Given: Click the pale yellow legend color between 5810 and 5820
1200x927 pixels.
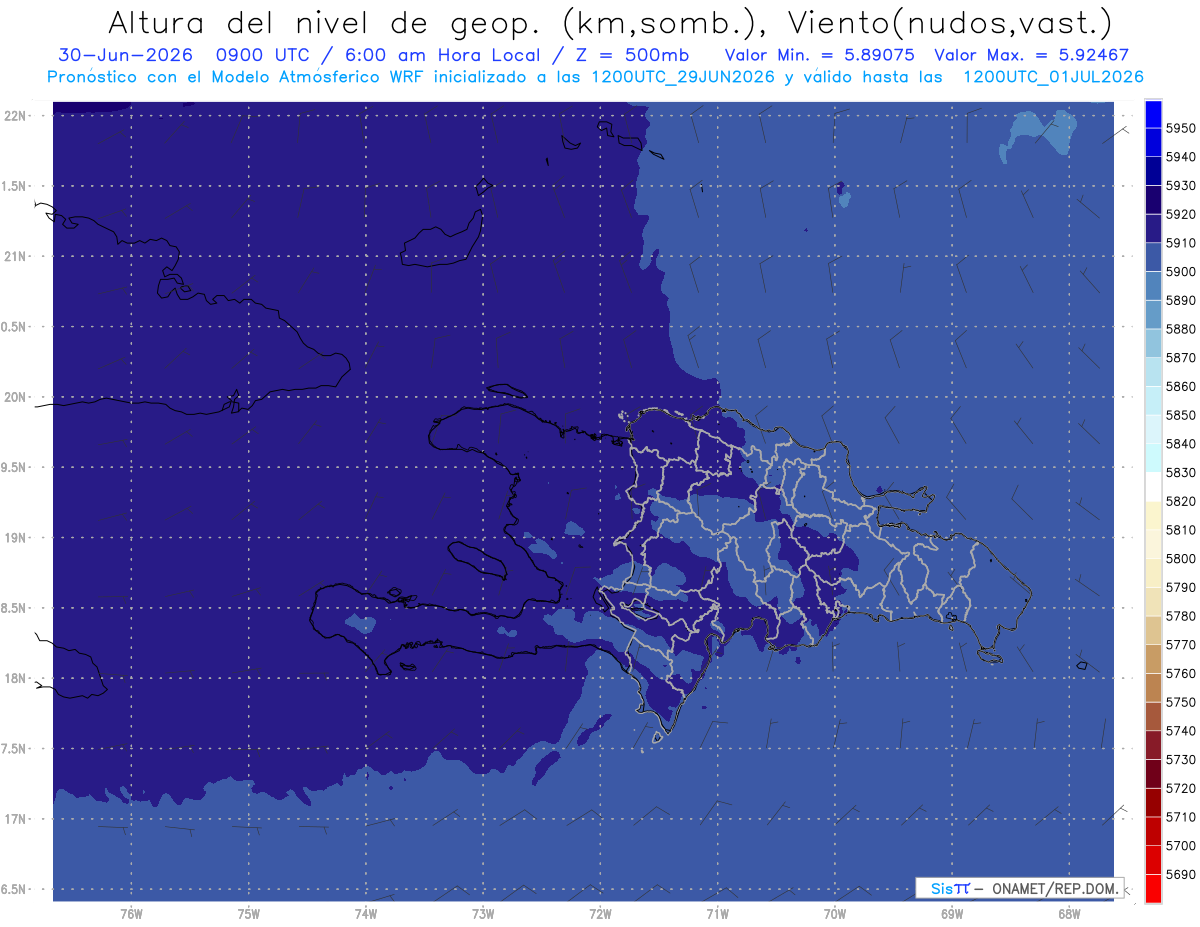Looking at the screenshot, I should [x=1153, y=516].
